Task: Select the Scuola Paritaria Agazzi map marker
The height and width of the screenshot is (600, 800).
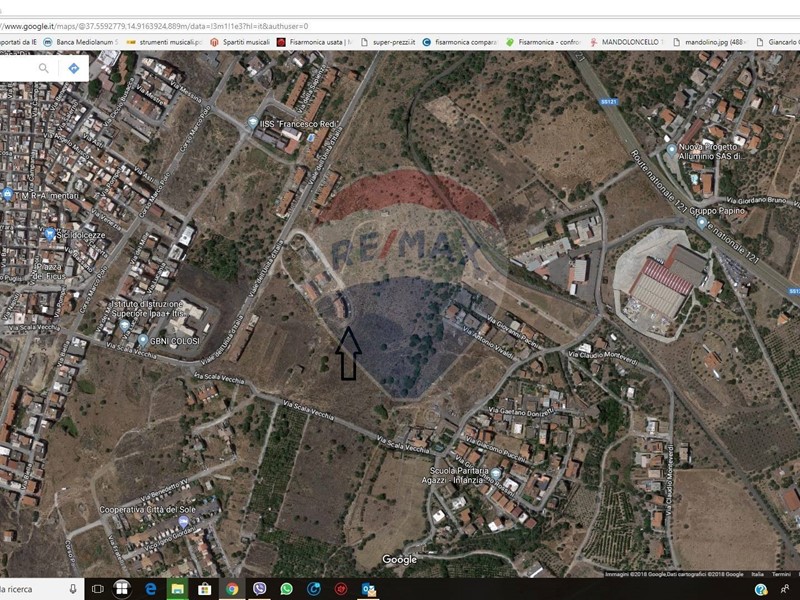Action: click(496, 472)
